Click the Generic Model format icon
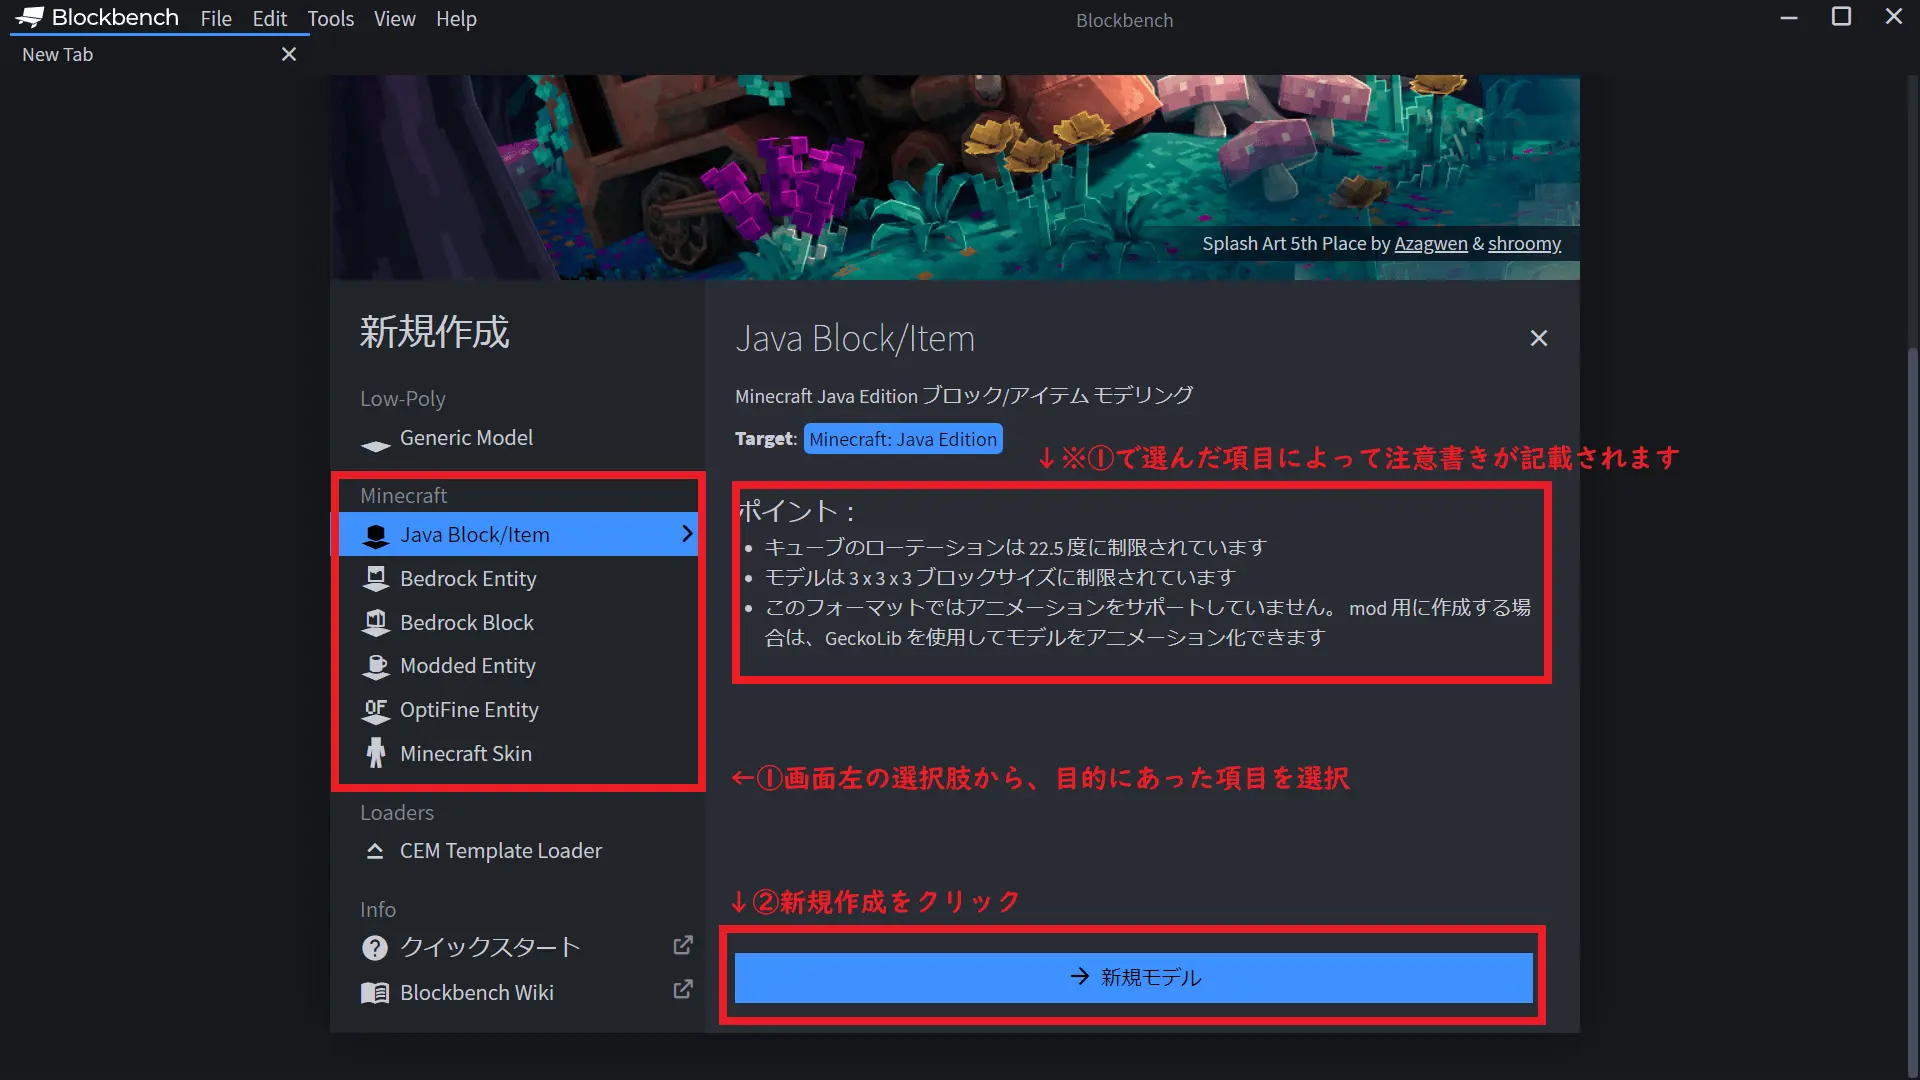Screen dimensions: 1920x1080 click(x=375, y=445)
